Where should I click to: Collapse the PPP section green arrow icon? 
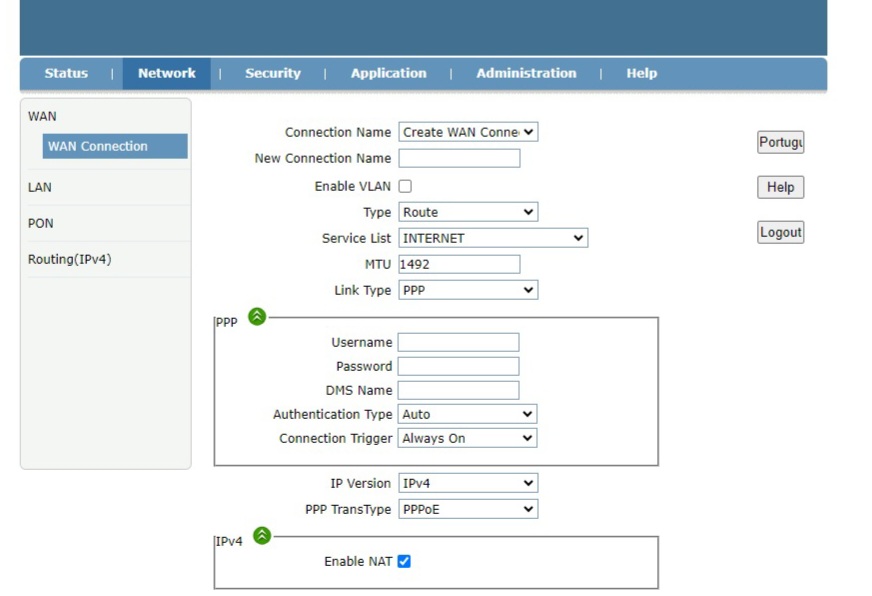(x=257, y=317)
